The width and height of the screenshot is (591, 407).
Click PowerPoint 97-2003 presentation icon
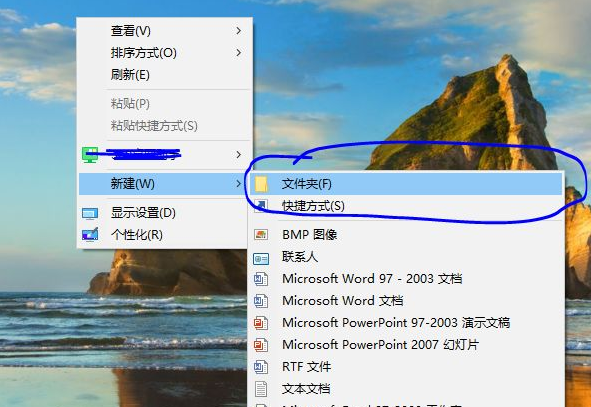coord(261,323)
